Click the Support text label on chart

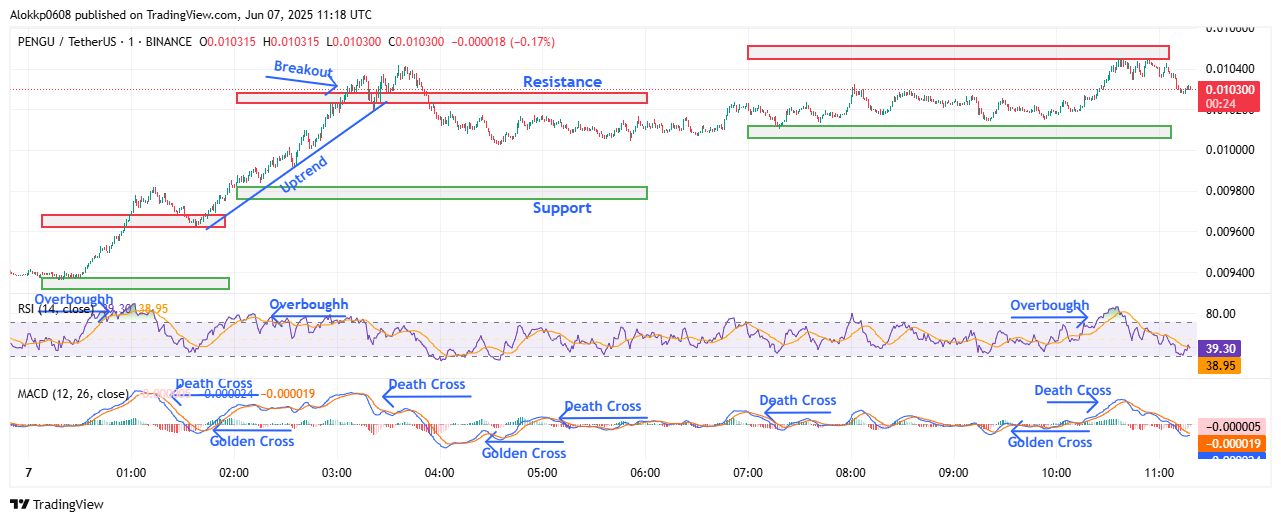562,208
